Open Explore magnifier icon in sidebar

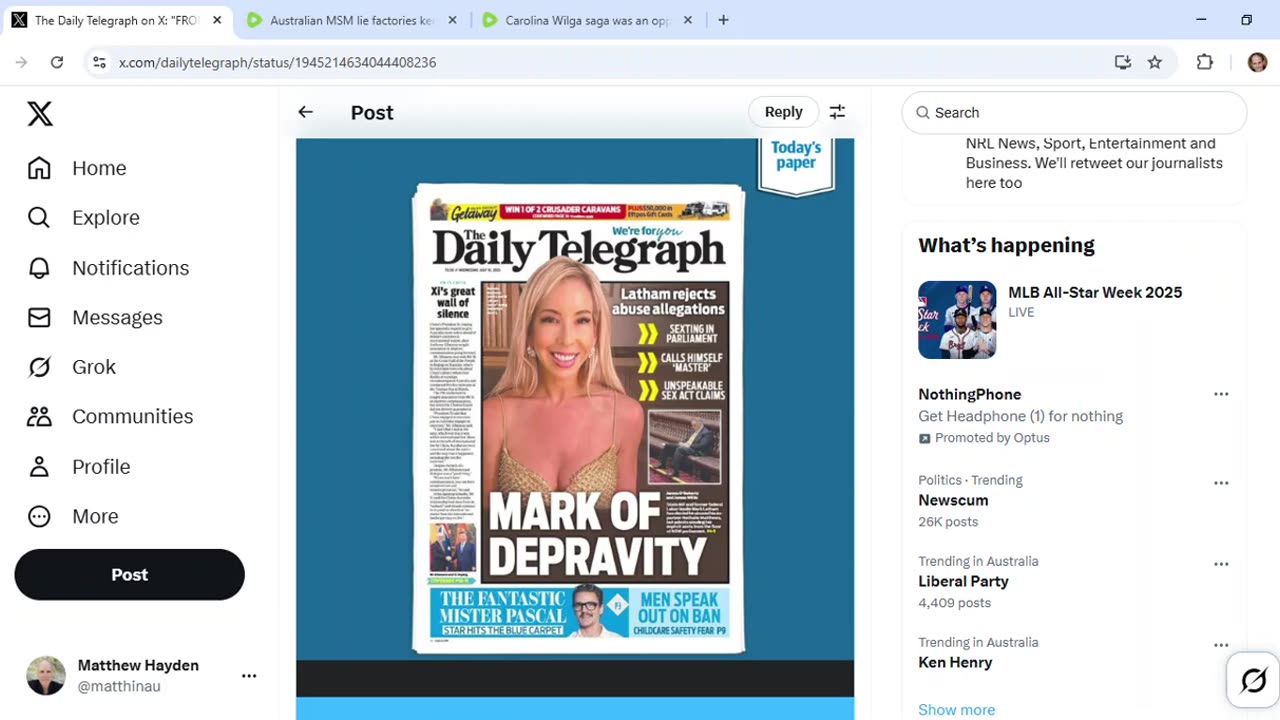coord(39,217)
